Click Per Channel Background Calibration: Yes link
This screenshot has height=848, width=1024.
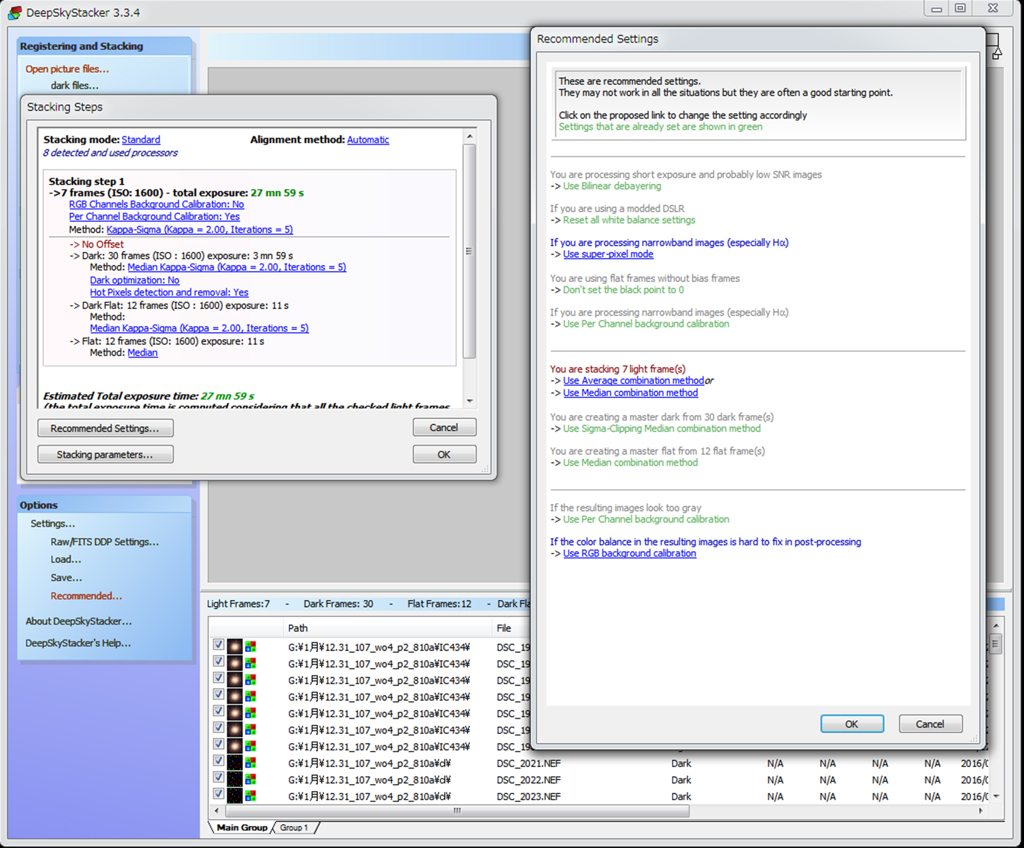point(154,216)
